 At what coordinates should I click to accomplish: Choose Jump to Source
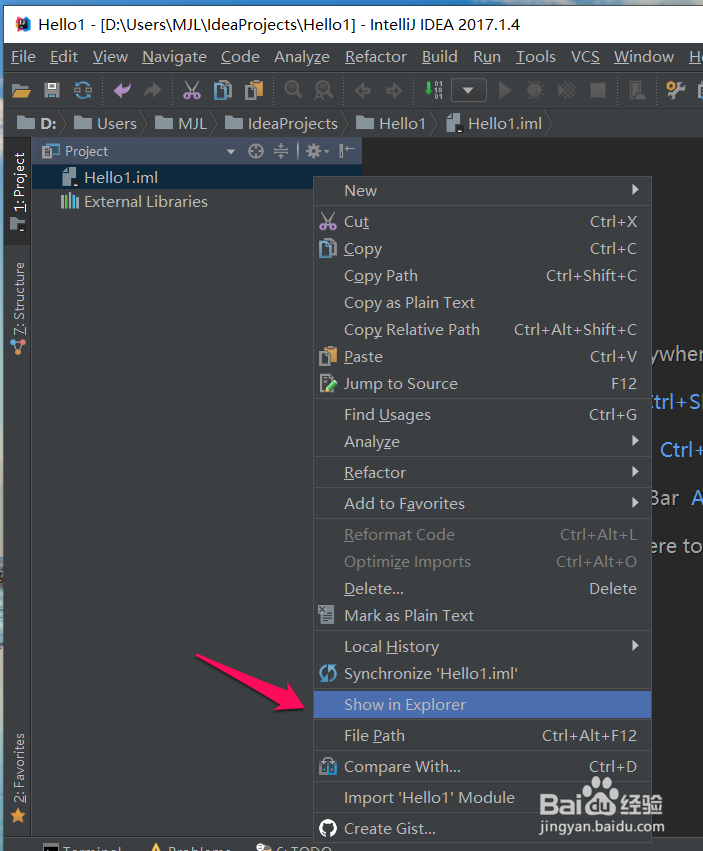(482, 384)
